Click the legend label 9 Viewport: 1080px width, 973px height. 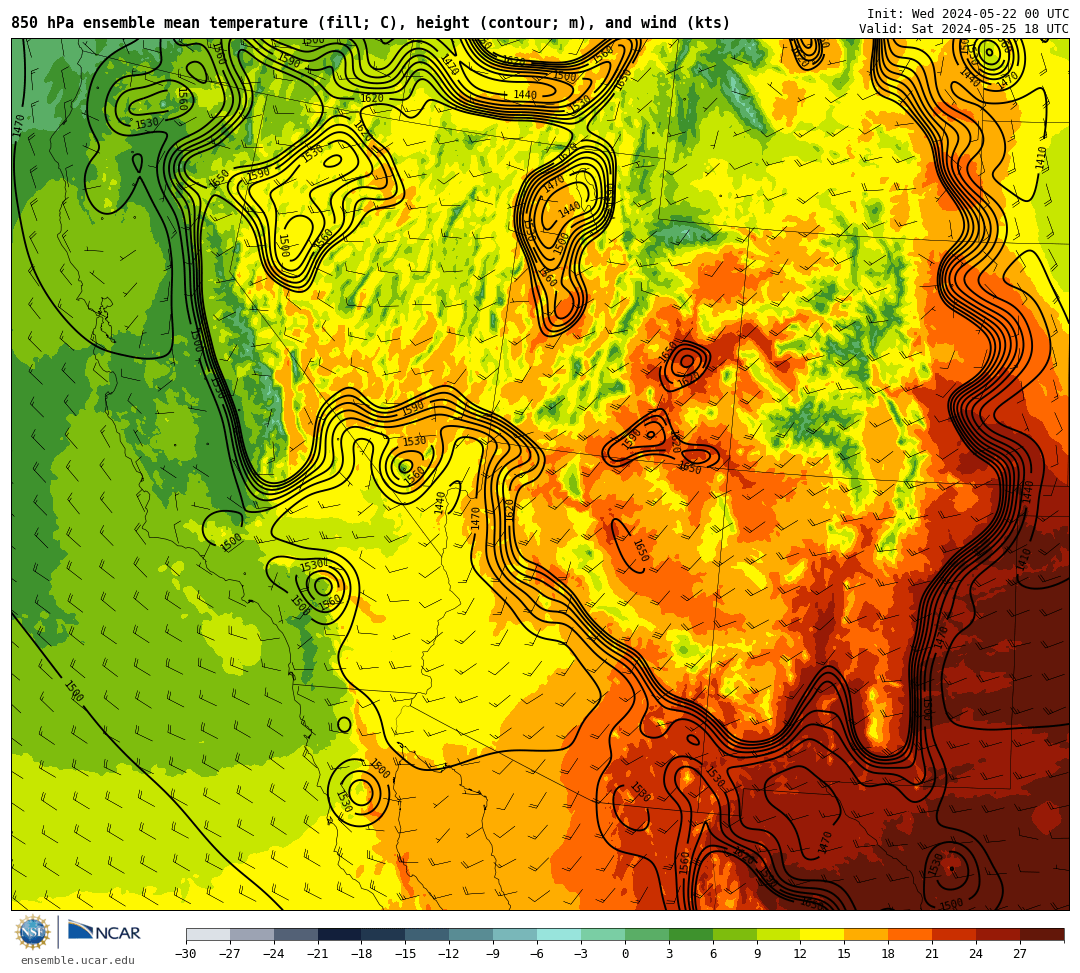pos(757,954)
